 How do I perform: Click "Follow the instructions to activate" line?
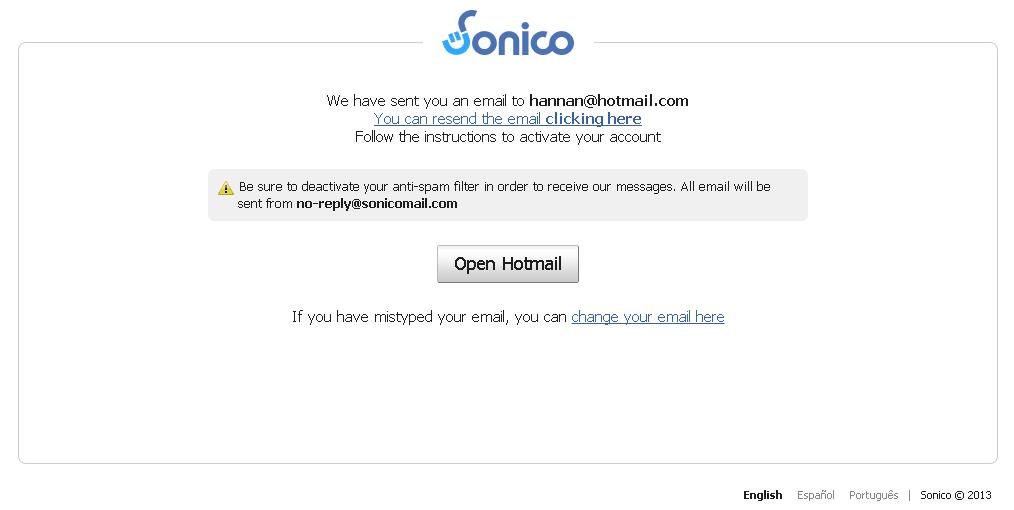pyautogui.click(x=507, y=137)
